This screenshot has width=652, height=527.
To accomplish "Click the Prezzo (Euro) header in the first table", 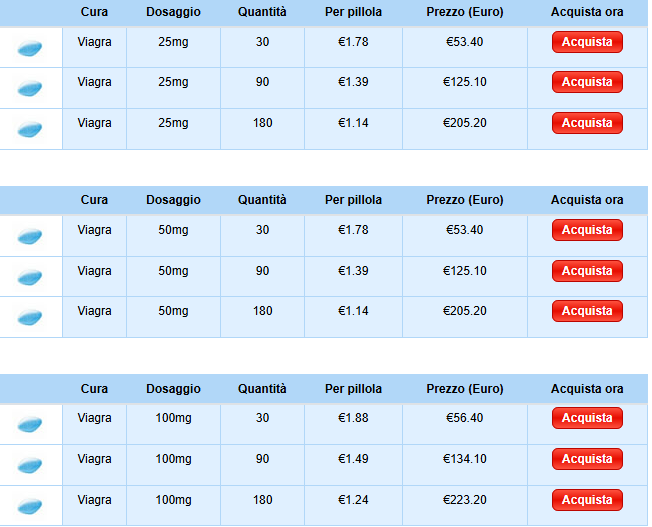I will click(465, 12).
